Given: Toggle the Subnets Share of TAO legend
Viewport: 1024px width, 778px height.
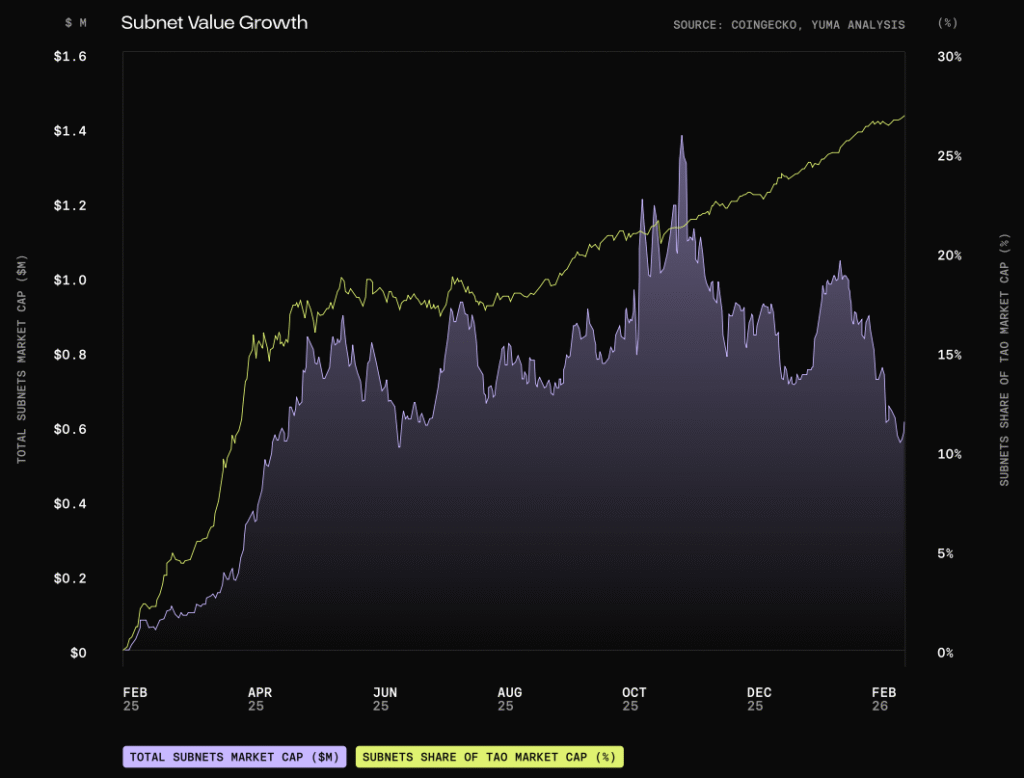Looking at the screenshot, I should pyautogui.click(x=489, y=757).
